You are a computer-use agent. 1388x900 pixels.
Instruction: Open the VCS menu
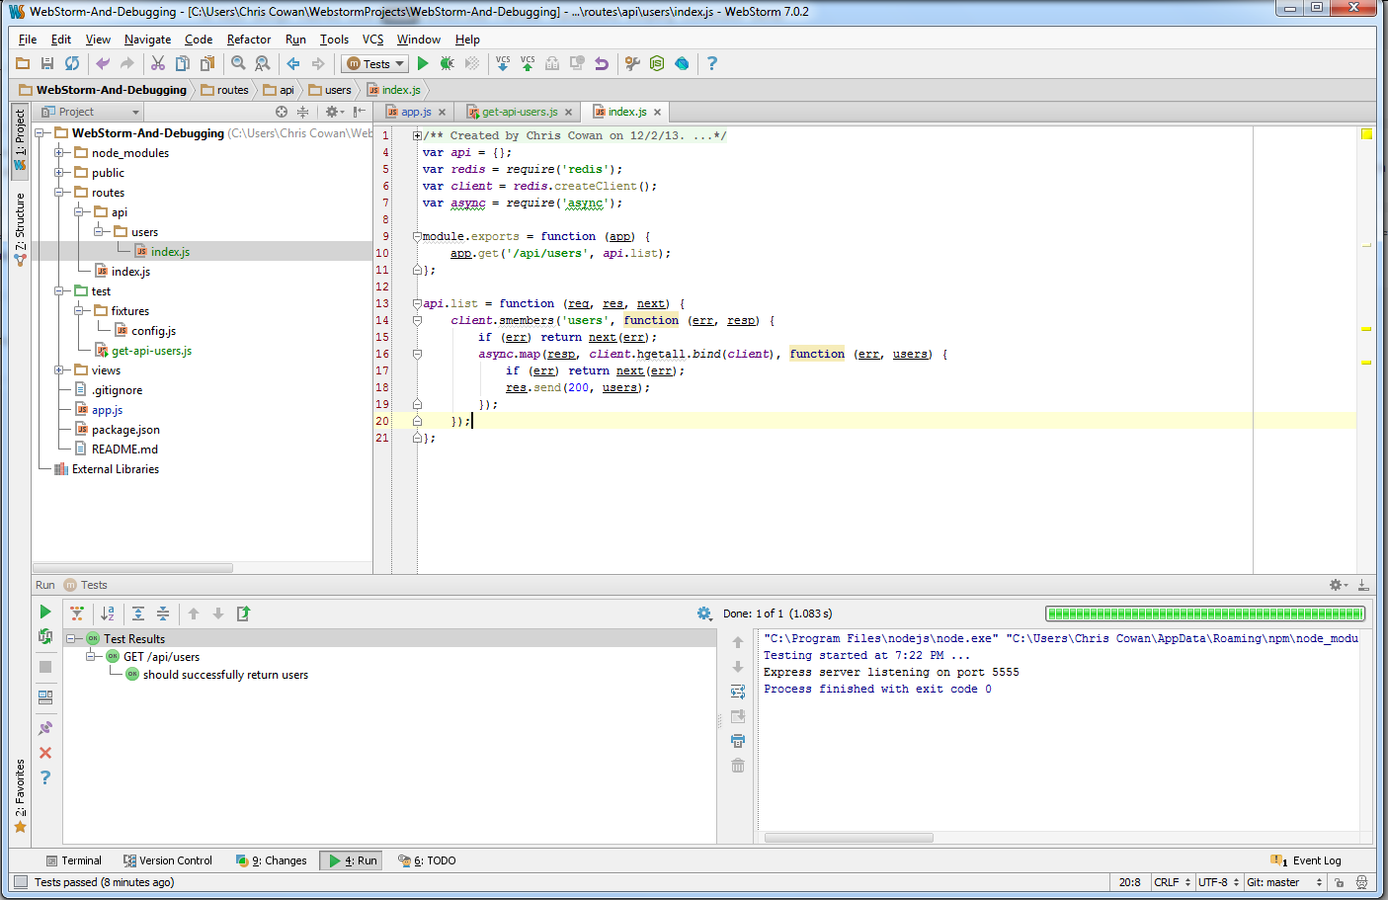pyautogui.click(x=372, y=39)
